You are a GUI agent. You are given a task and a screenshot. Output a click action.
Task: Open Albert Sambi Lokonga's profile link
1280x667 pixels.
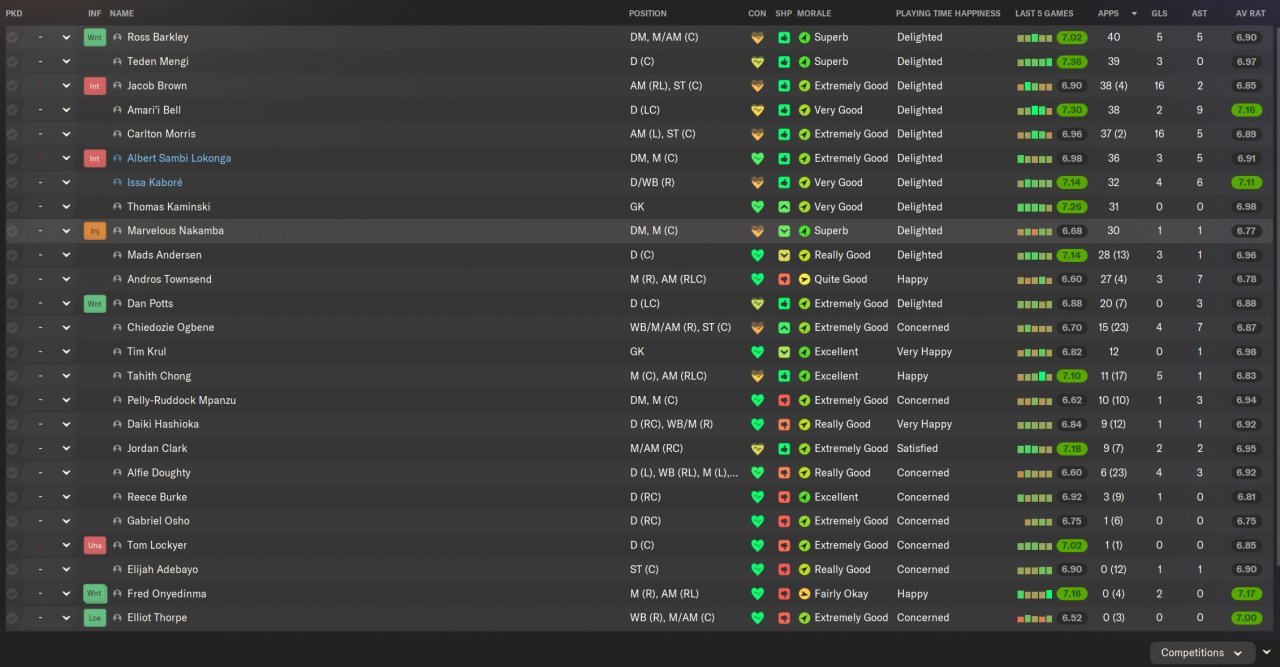pos(179,158)
